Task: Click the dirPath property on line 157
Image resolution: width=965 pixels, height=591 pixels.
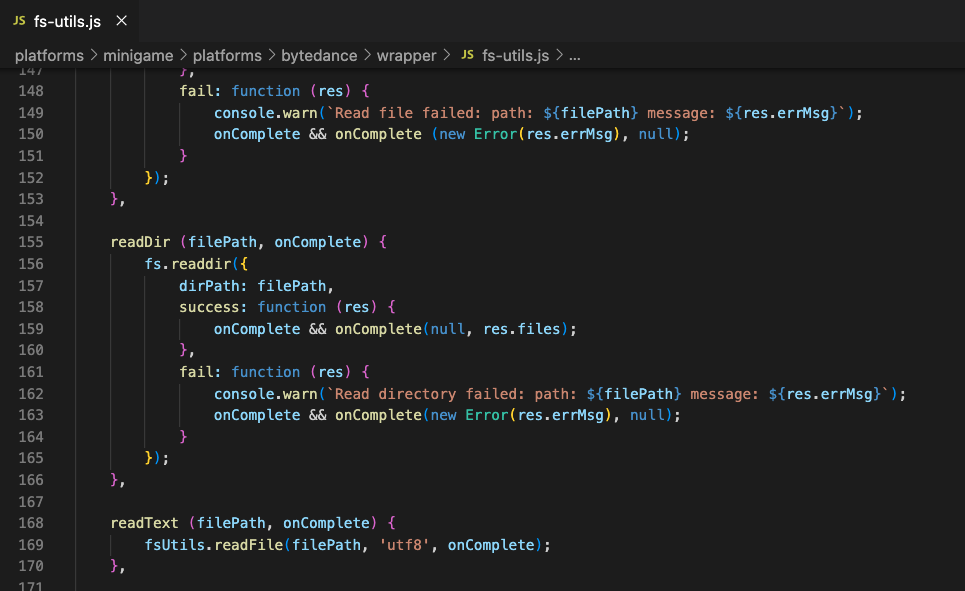Action: (x=210, y=285)
